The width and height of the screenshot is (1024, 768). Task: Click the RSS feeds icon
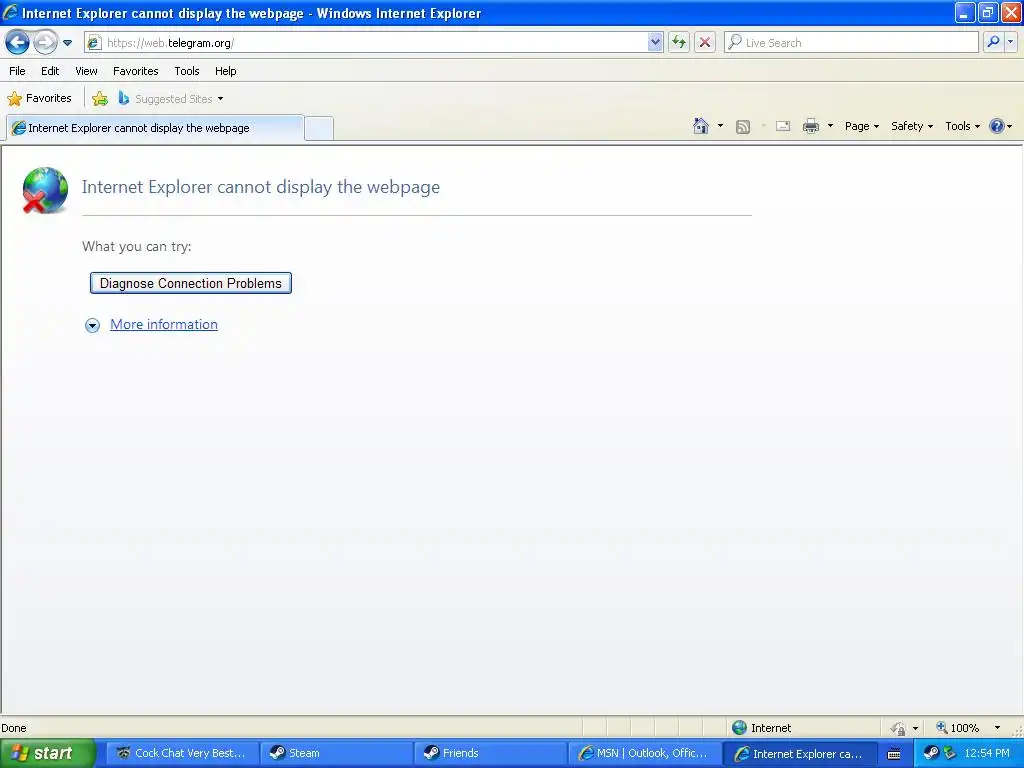coord(743,127)
